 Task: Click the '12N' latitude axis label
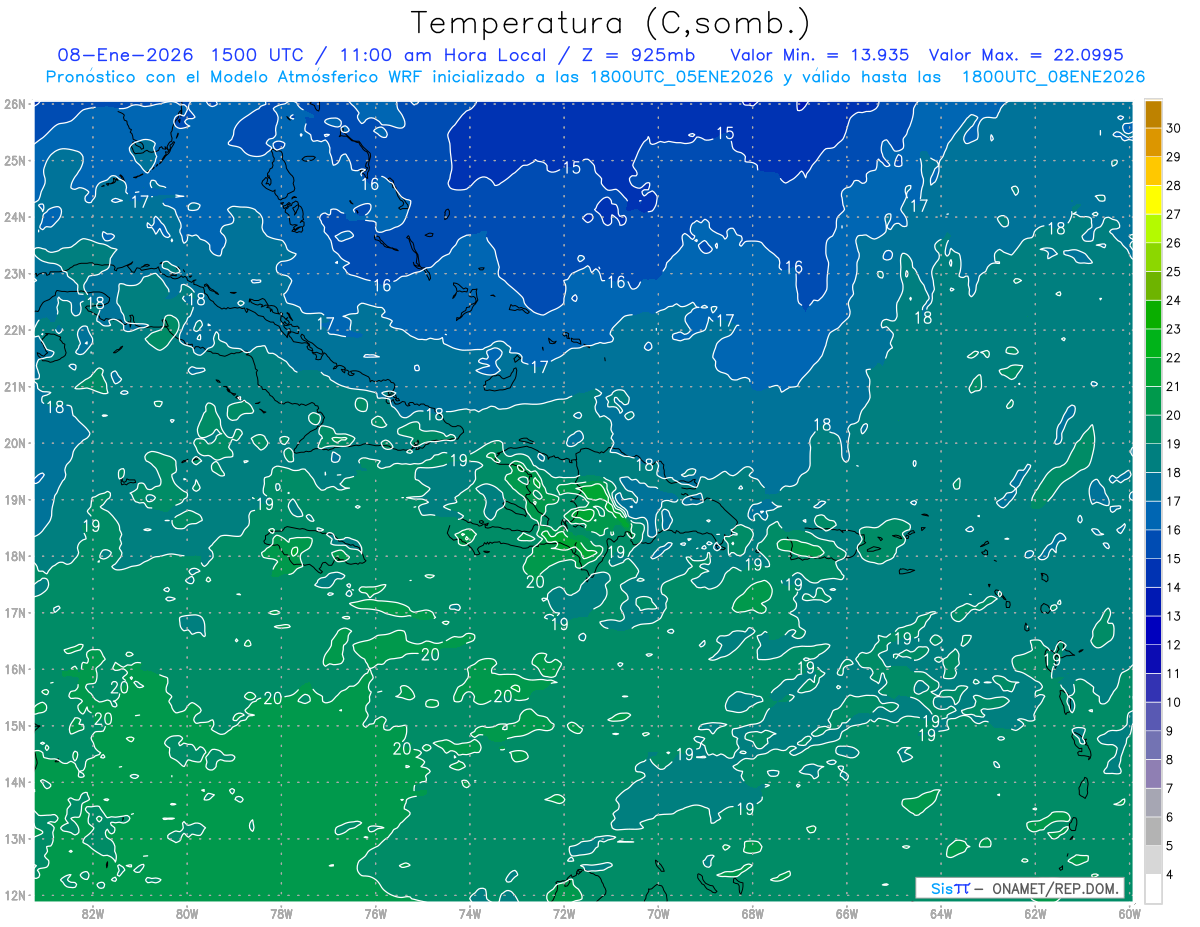pyautogui.click(x=15, y=895)
